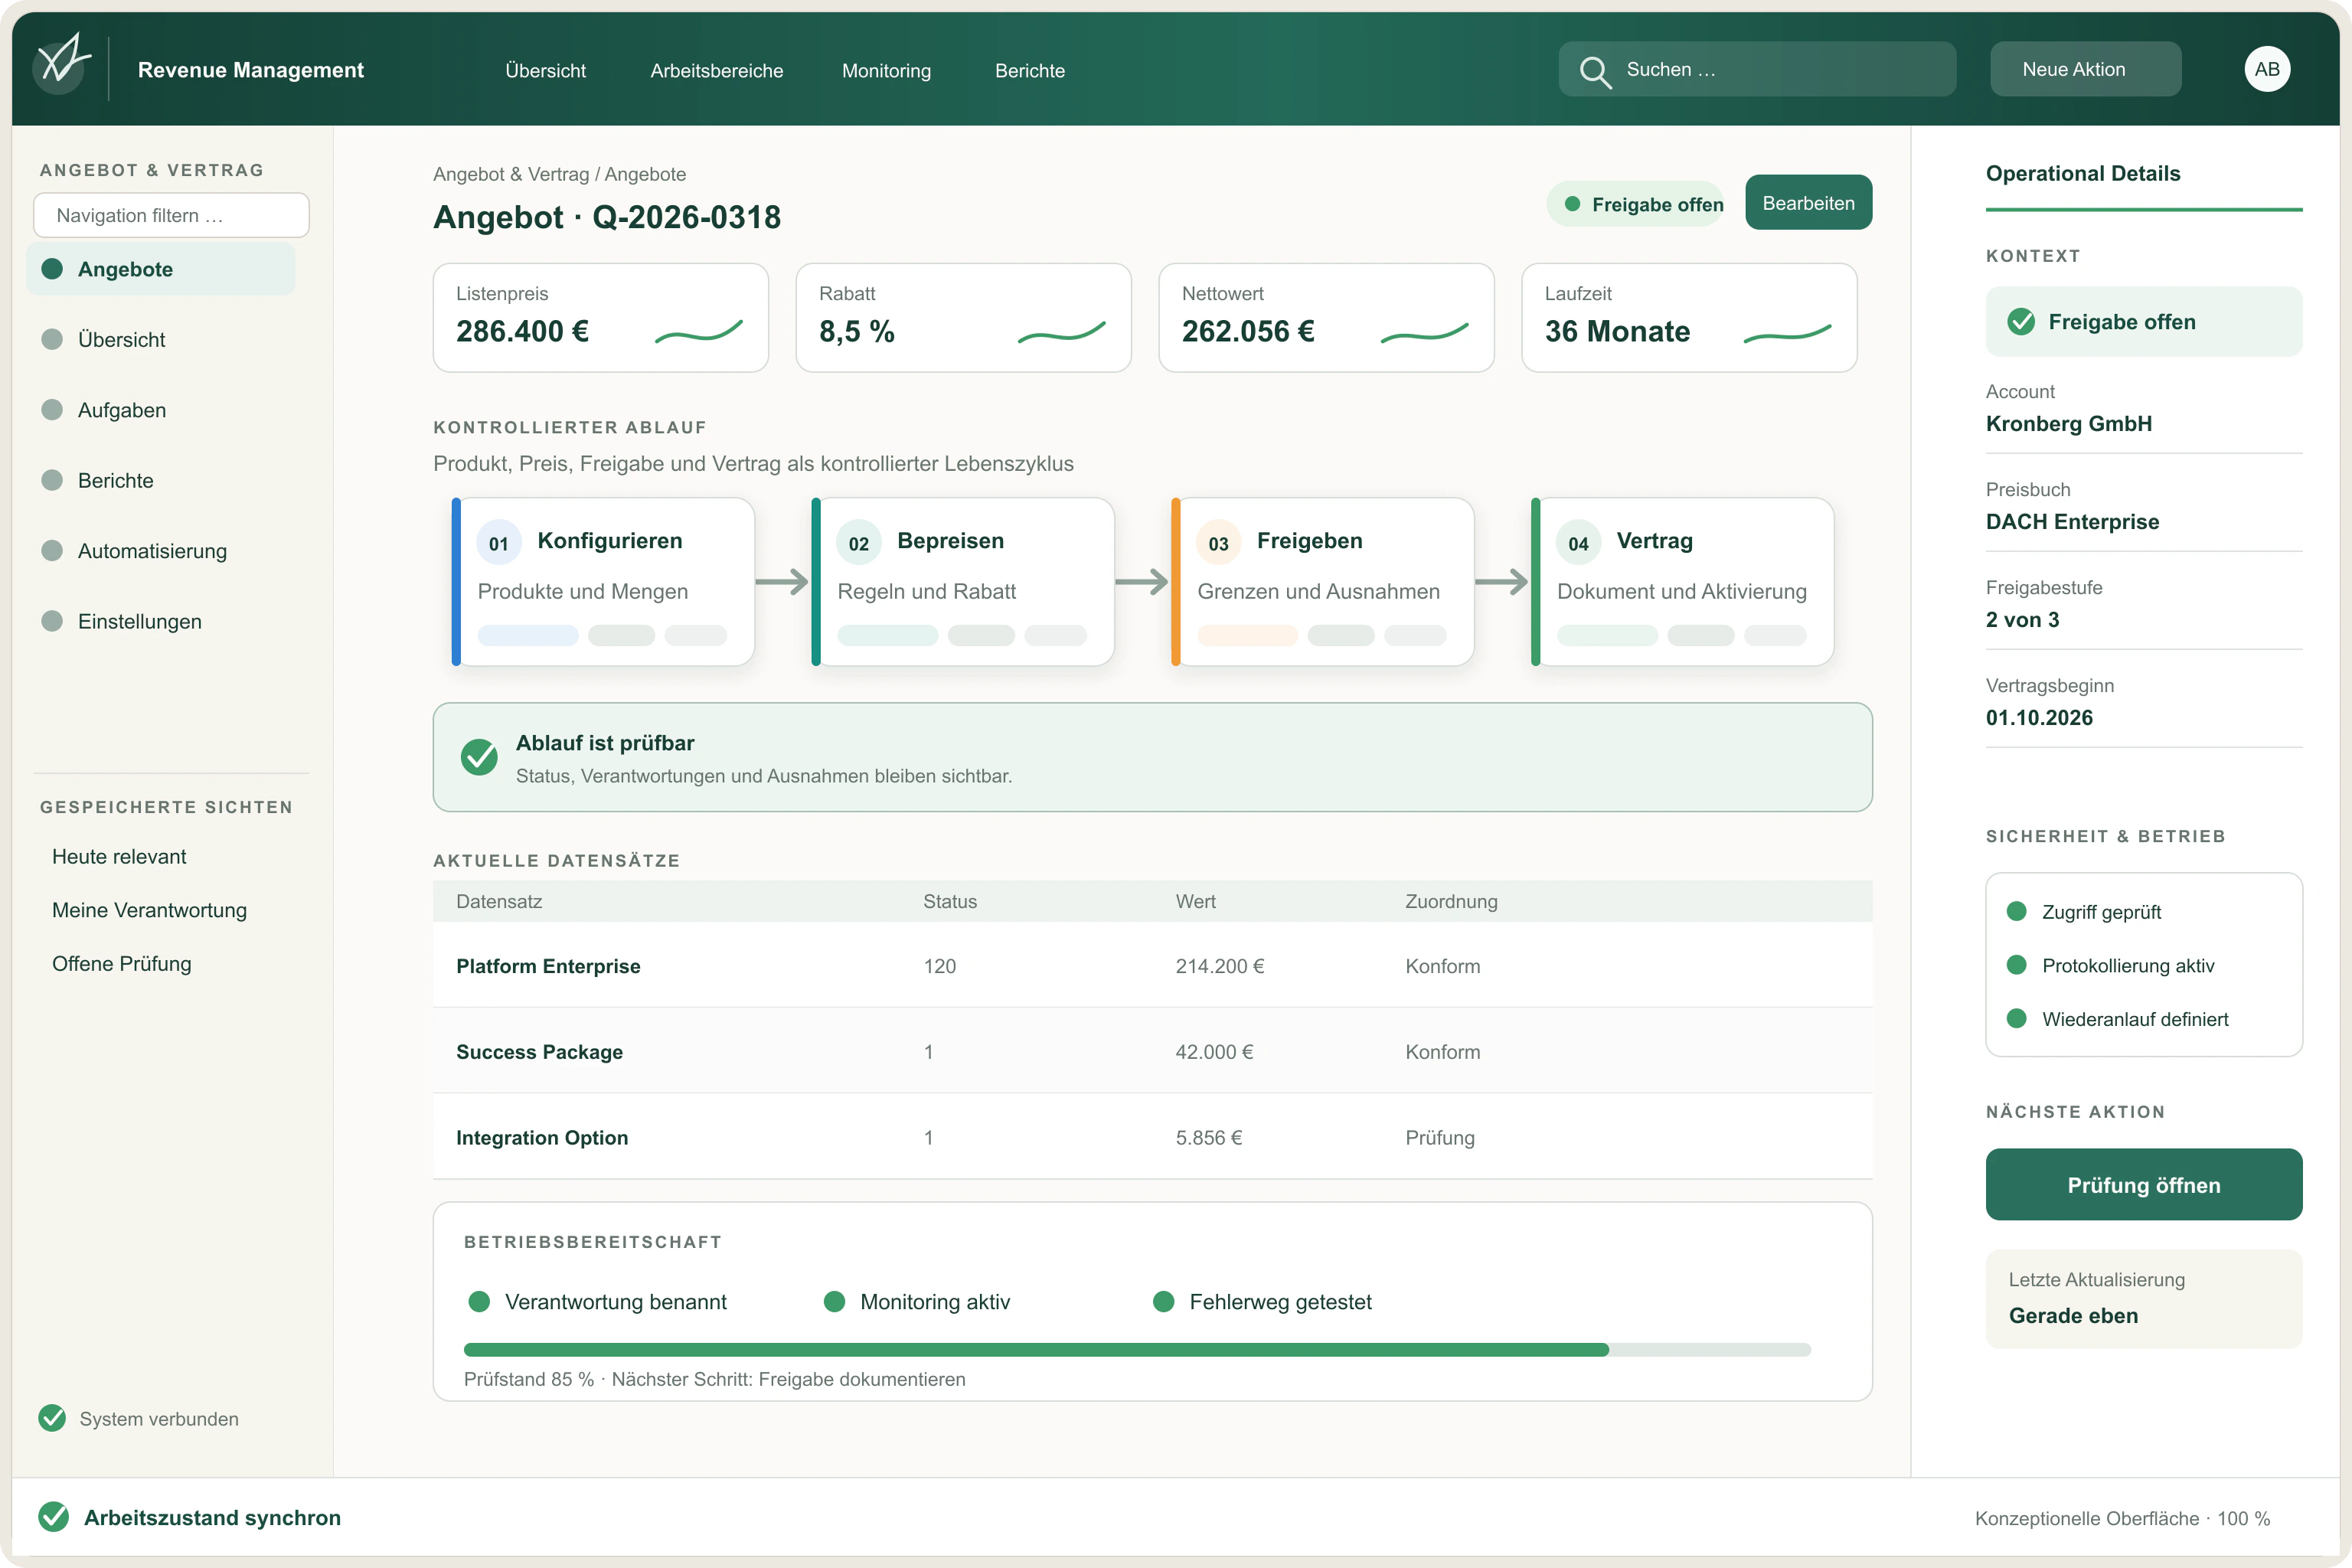Expand the Vertrag step card
This screenshot has height=1568, width=2352.
click(1682, 581)
